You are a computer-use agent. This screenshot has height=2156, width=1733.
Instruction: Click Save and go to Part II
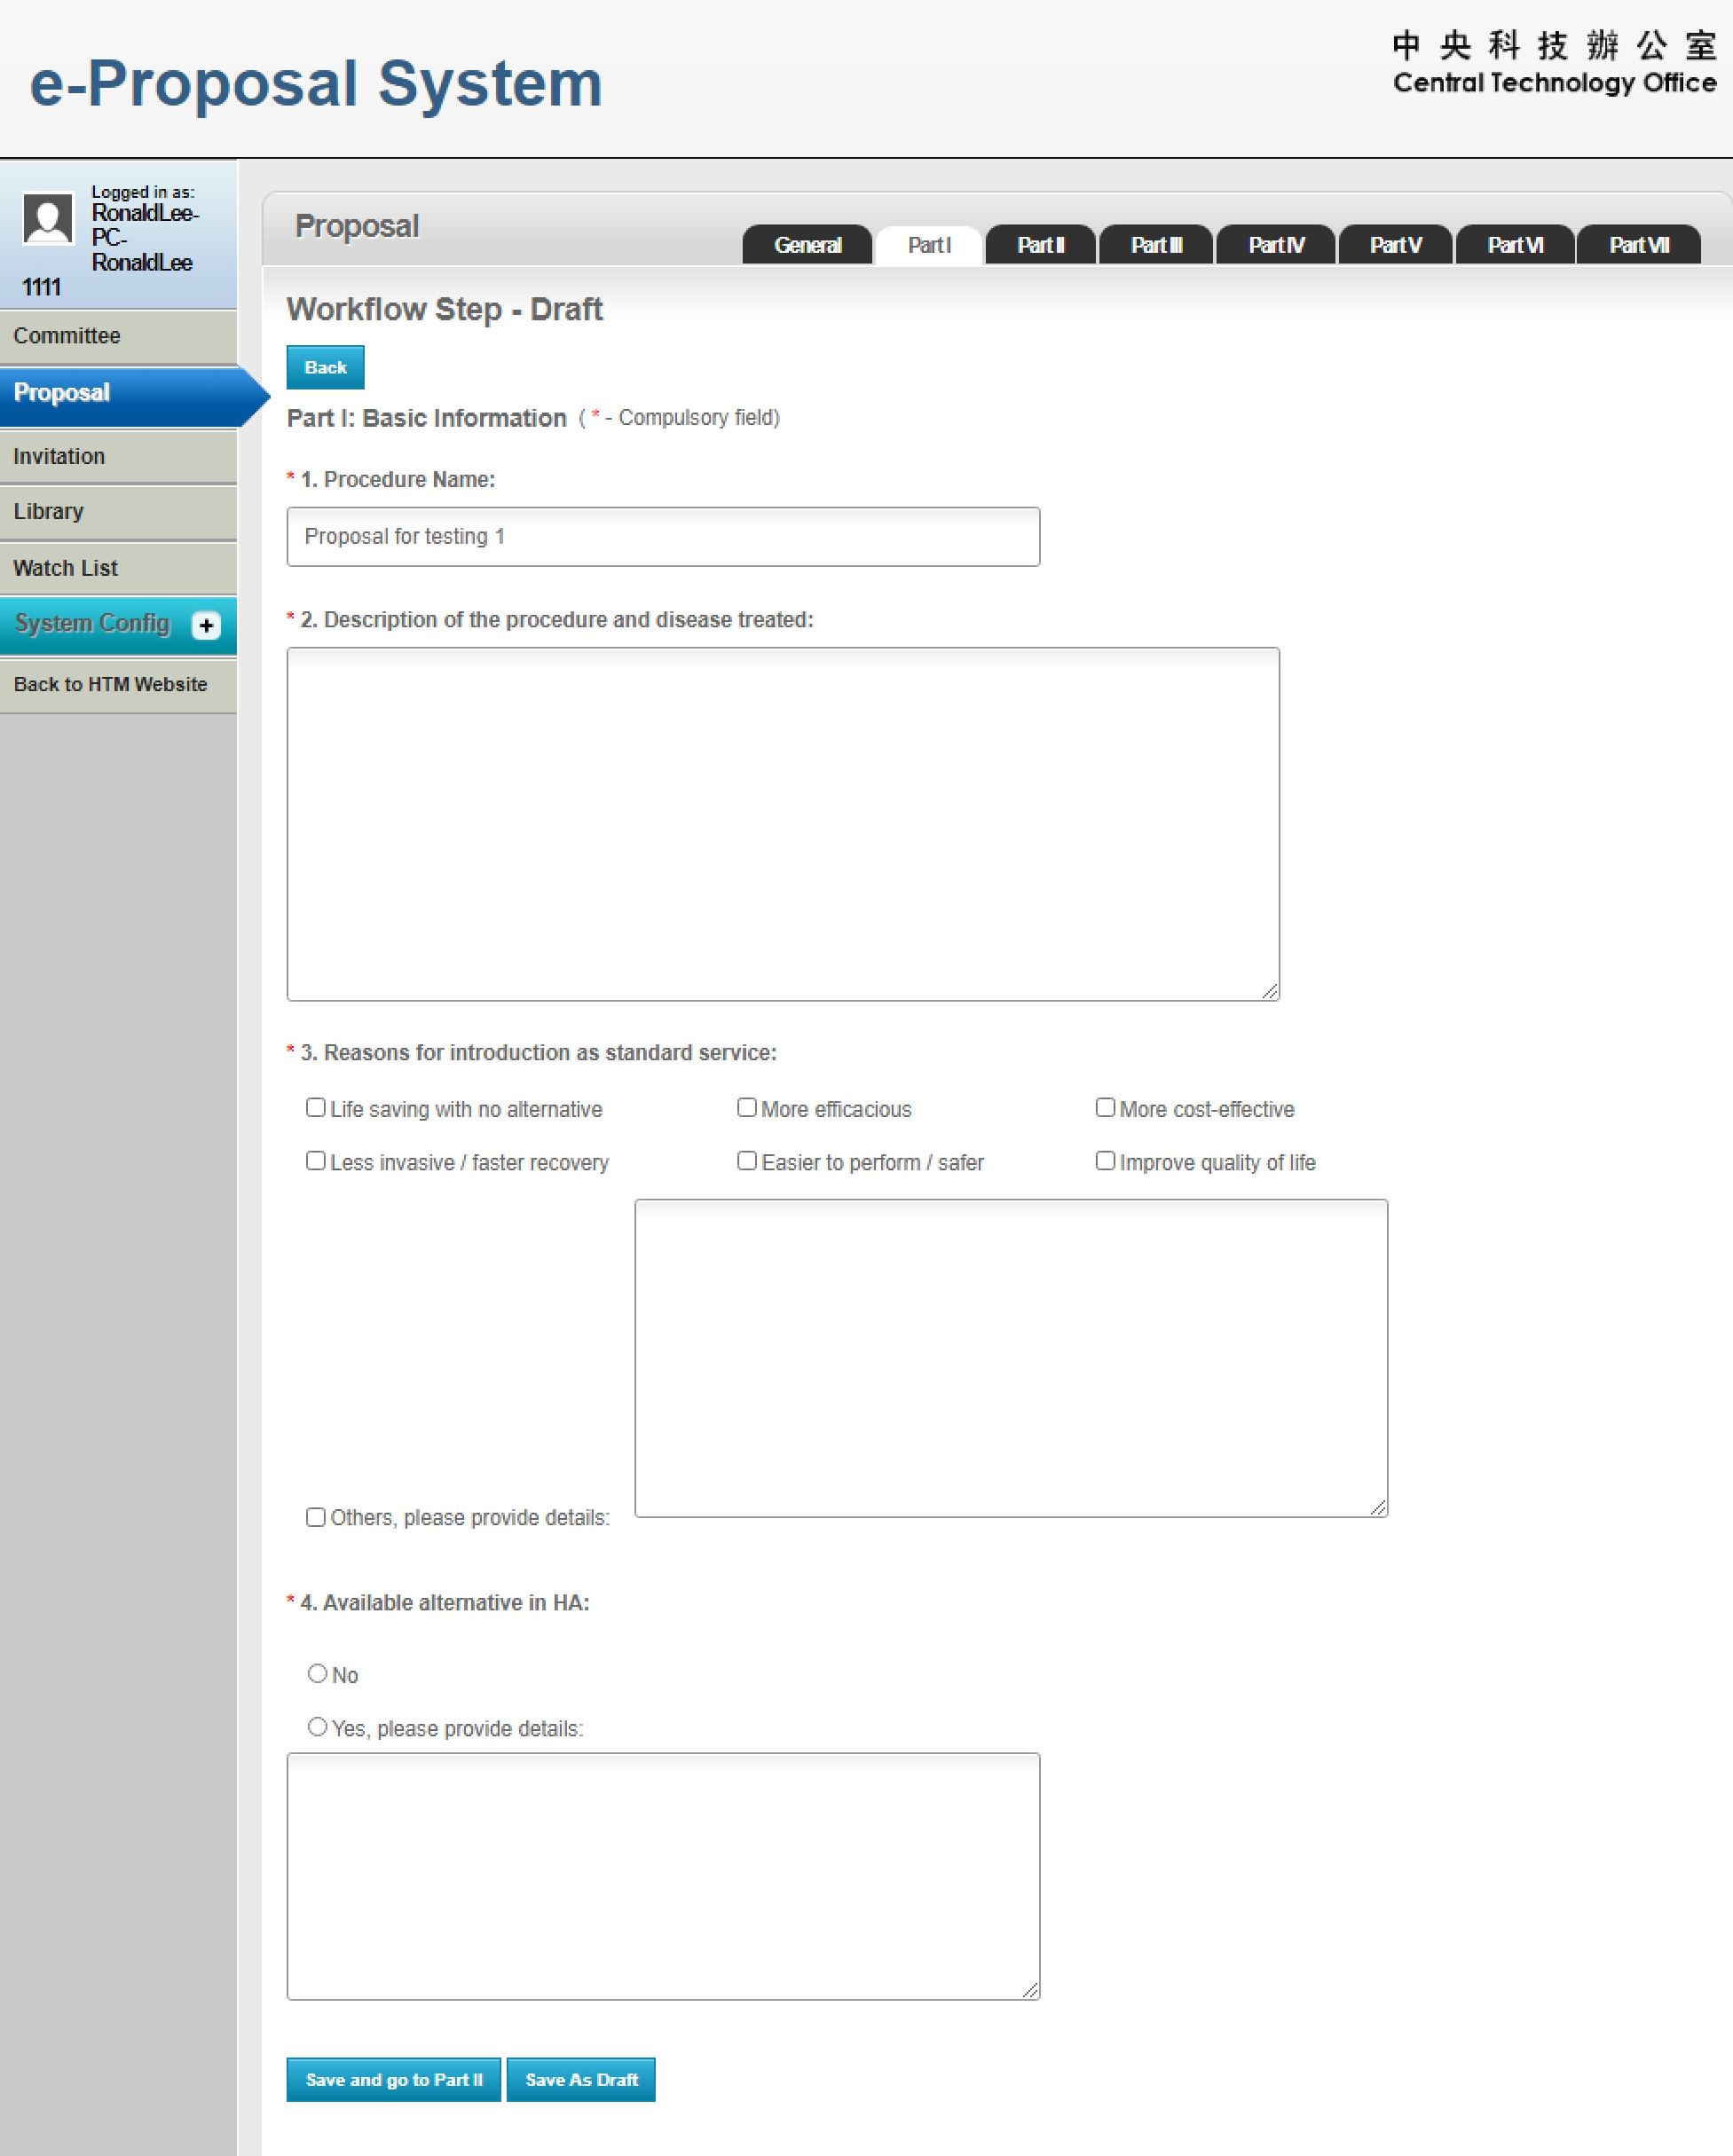(x=394, y=2080)
